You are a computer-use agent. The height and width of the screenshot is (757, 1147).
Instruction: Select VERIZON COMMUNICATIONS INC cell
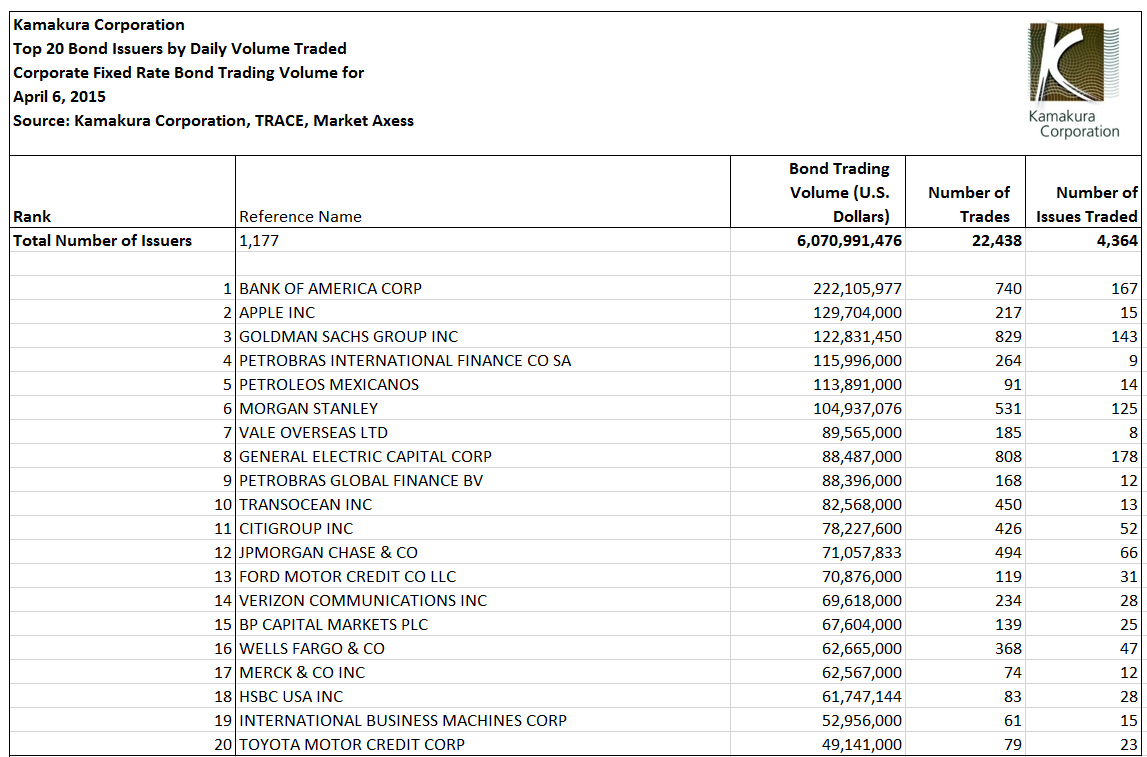483,600
